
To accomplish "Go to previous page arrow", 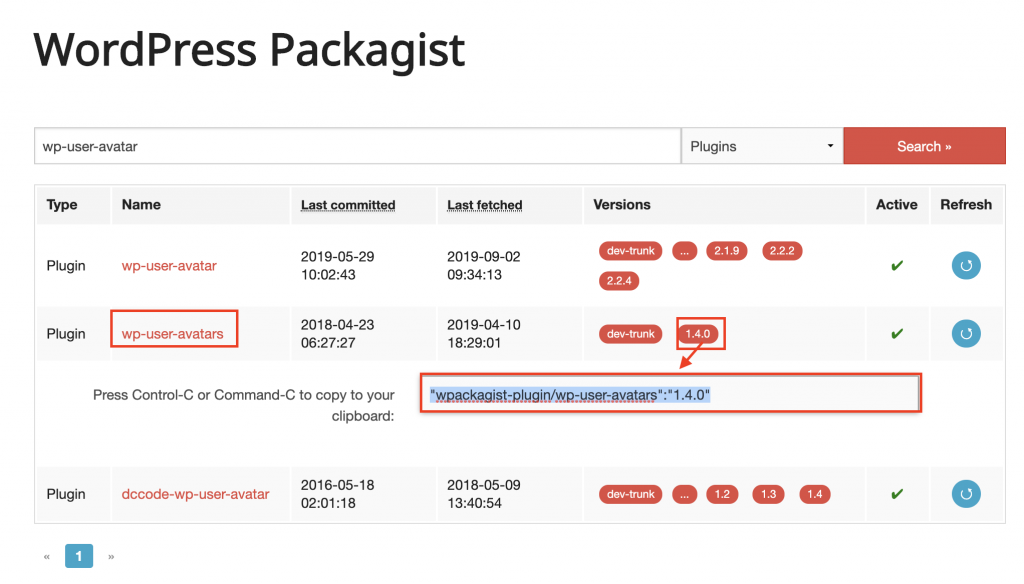I will pyautogui.click(x=46, y=557).
